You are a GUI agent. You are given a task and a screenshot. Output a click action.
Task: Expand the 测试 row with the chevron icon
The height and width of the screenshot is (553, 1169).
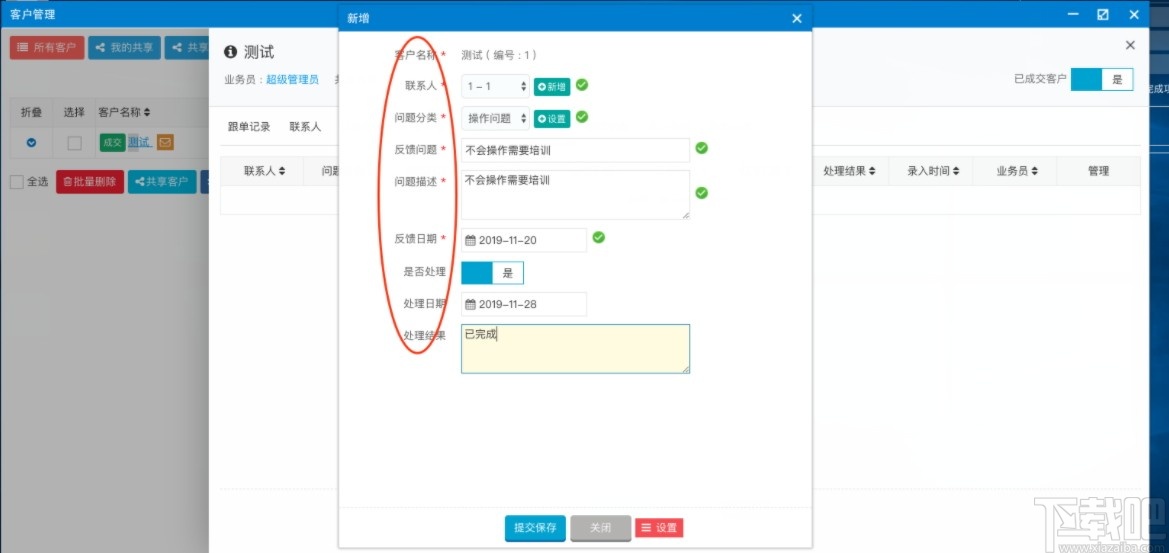(x=31, y=142)
